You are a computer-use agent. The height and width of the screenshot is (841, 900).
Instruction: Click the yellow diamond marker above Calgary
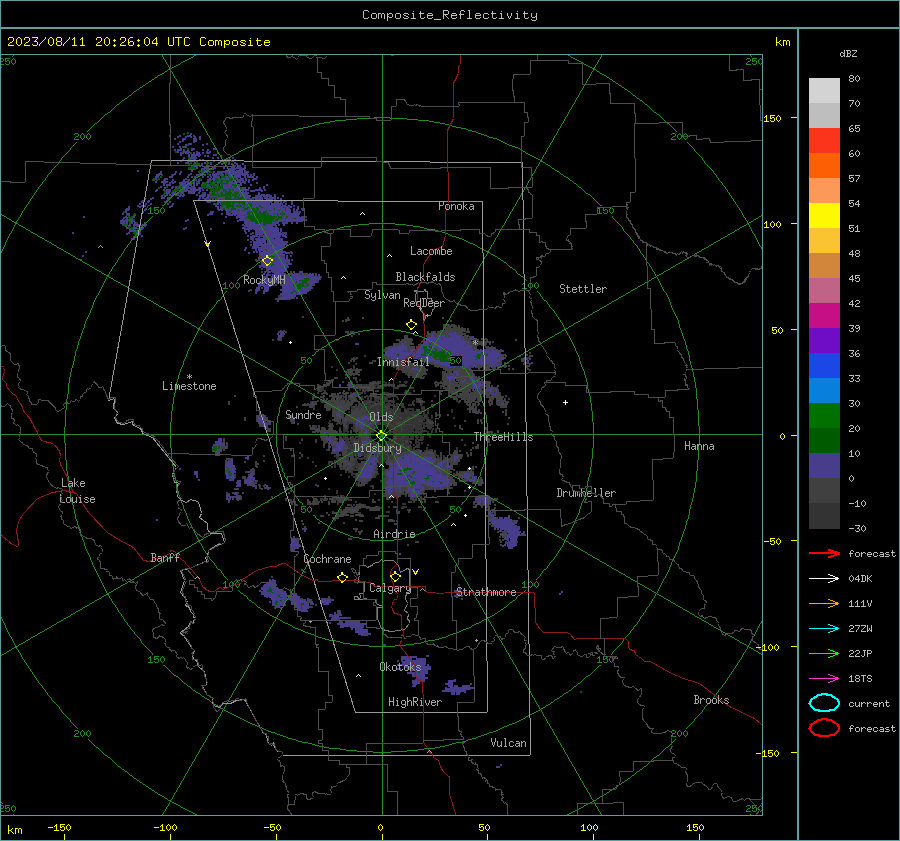click(395, 576)
